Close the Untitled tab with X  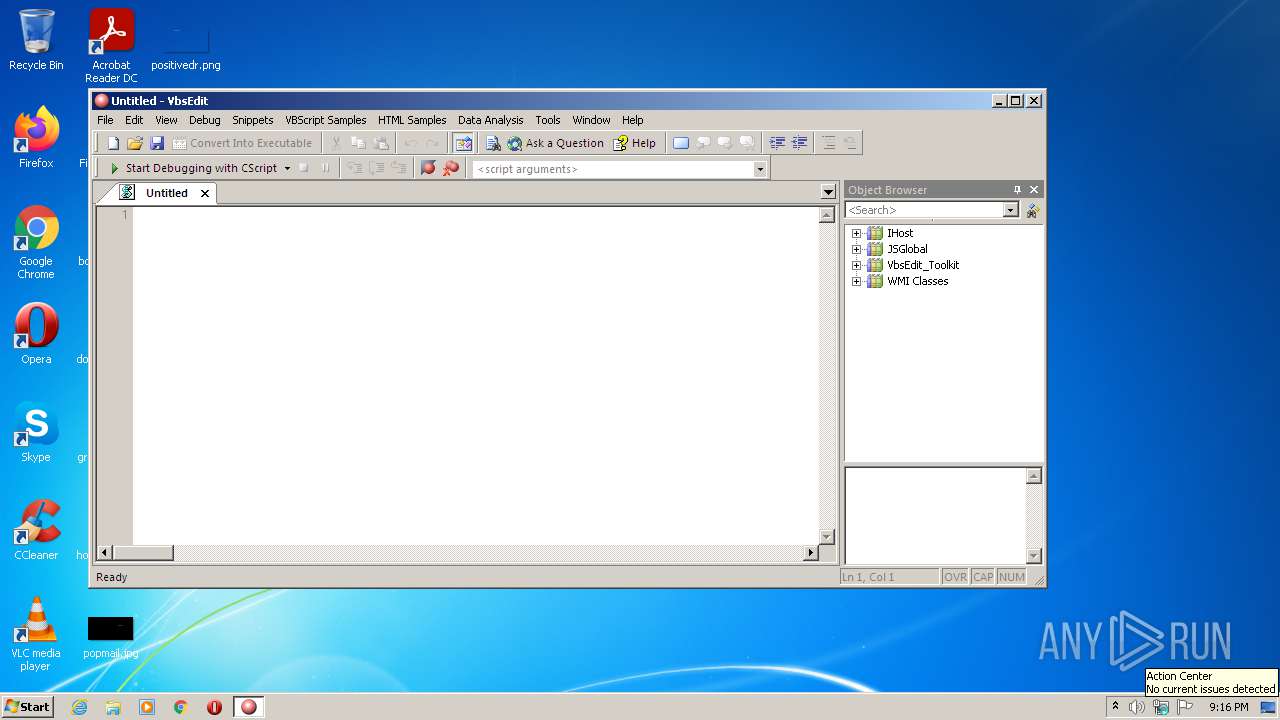tap(205, 193)
